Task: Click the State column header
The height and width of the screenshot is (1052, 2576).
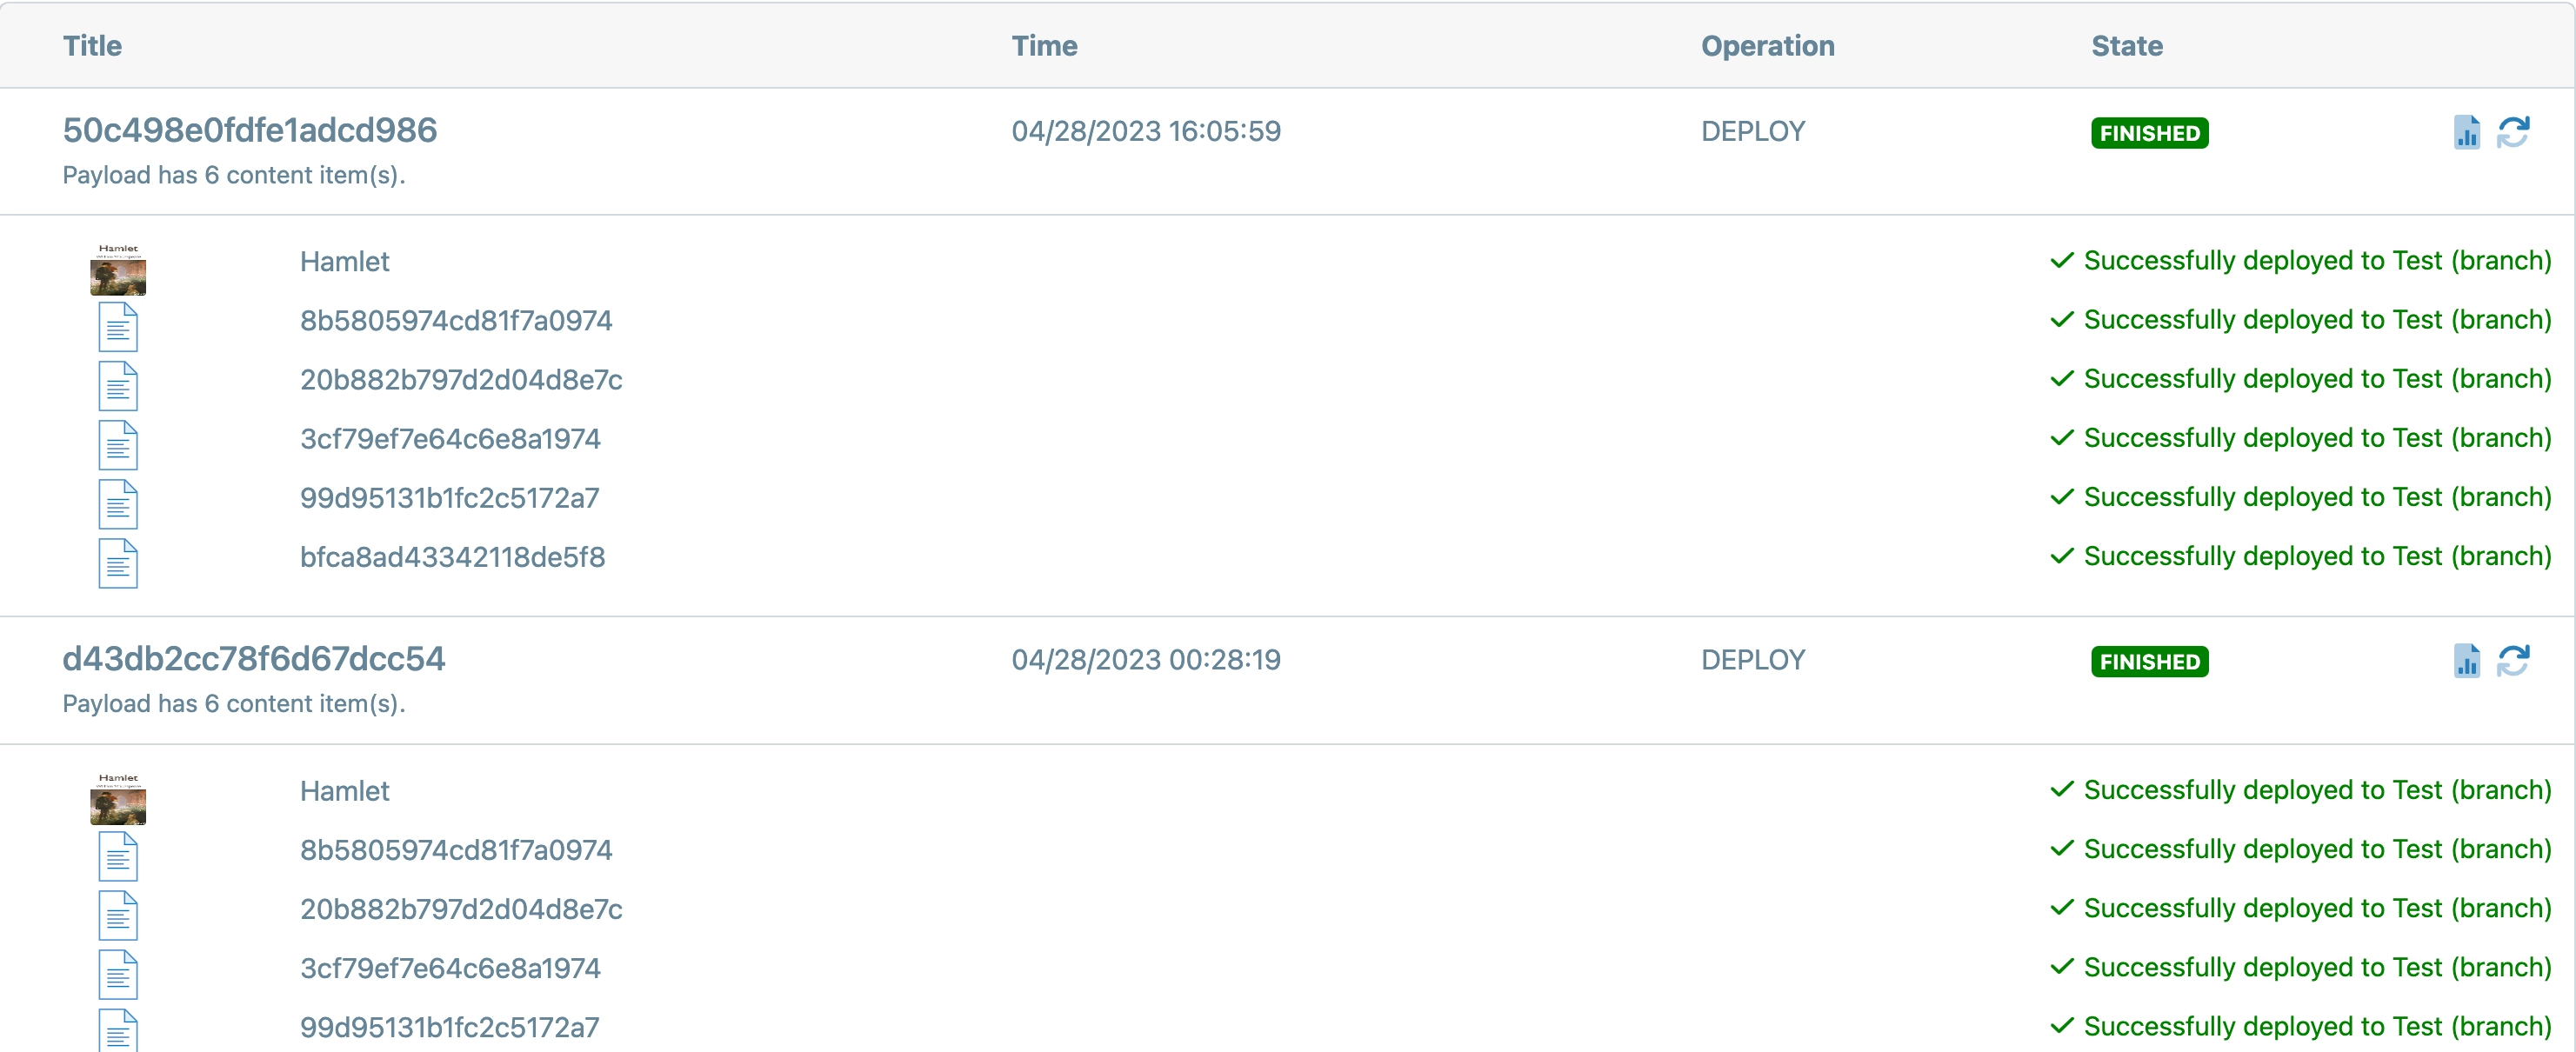Action: point(2126,46)
